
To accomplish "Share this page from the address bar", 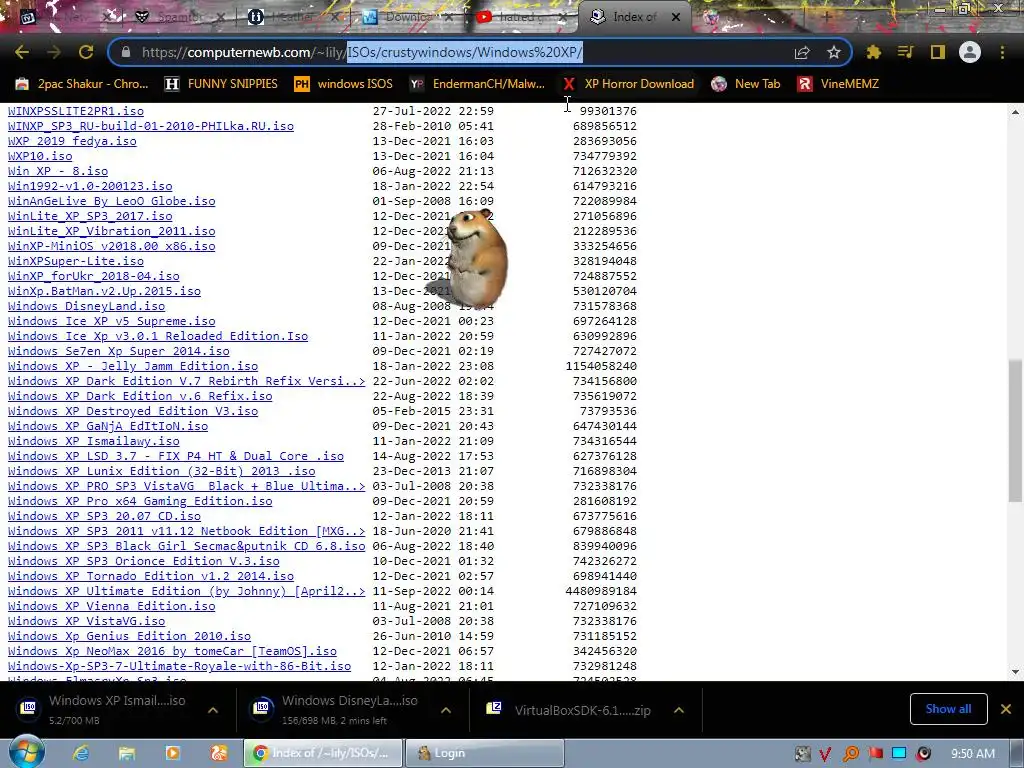I will click(802, 52).
